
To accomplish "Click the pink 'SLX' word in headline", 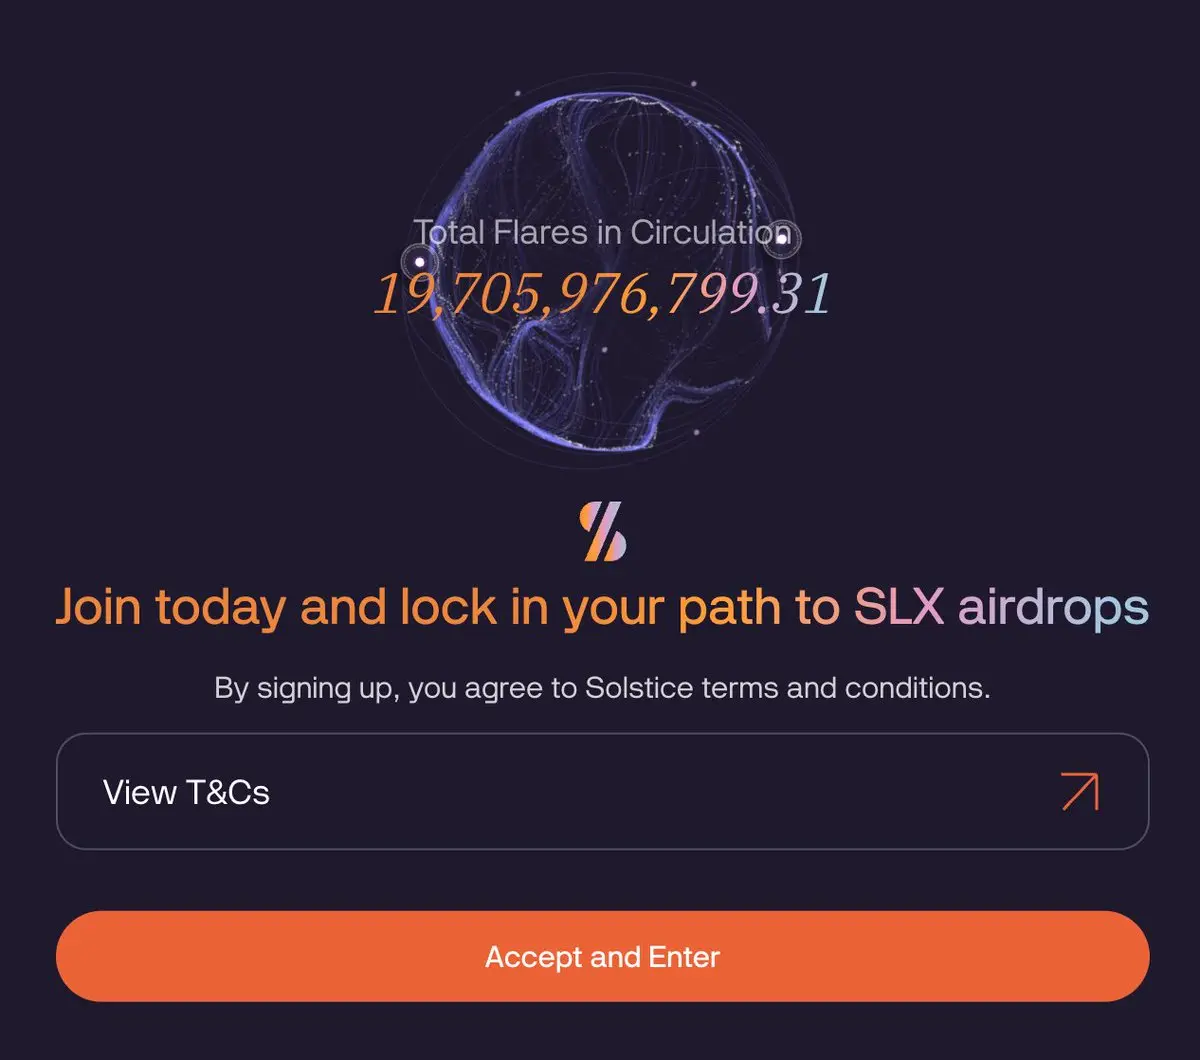I will click(x=899, y=607).
